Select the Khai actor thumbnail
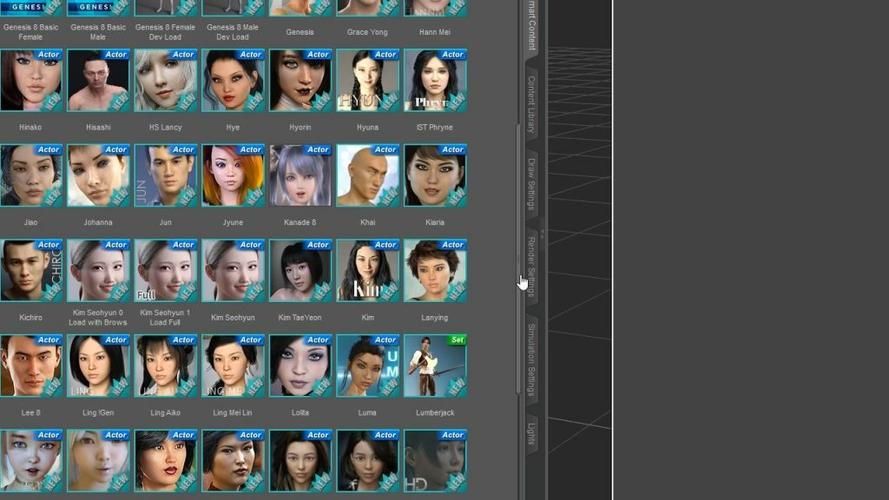The height and width of the screenshot is (500, 889). coord(368,175)
